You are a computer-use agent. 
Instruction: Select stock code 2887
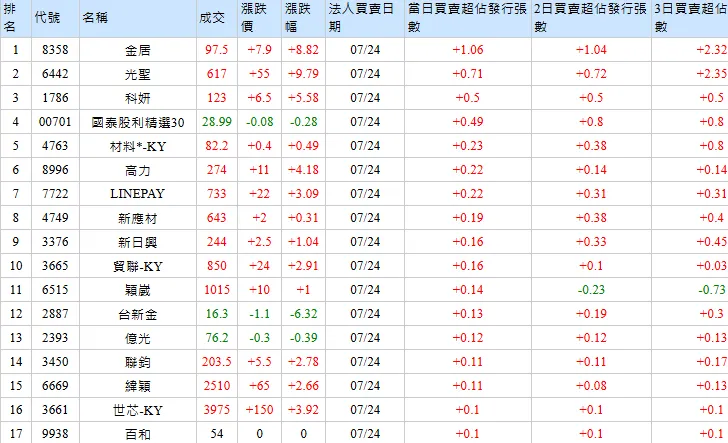tap(55, 313)
